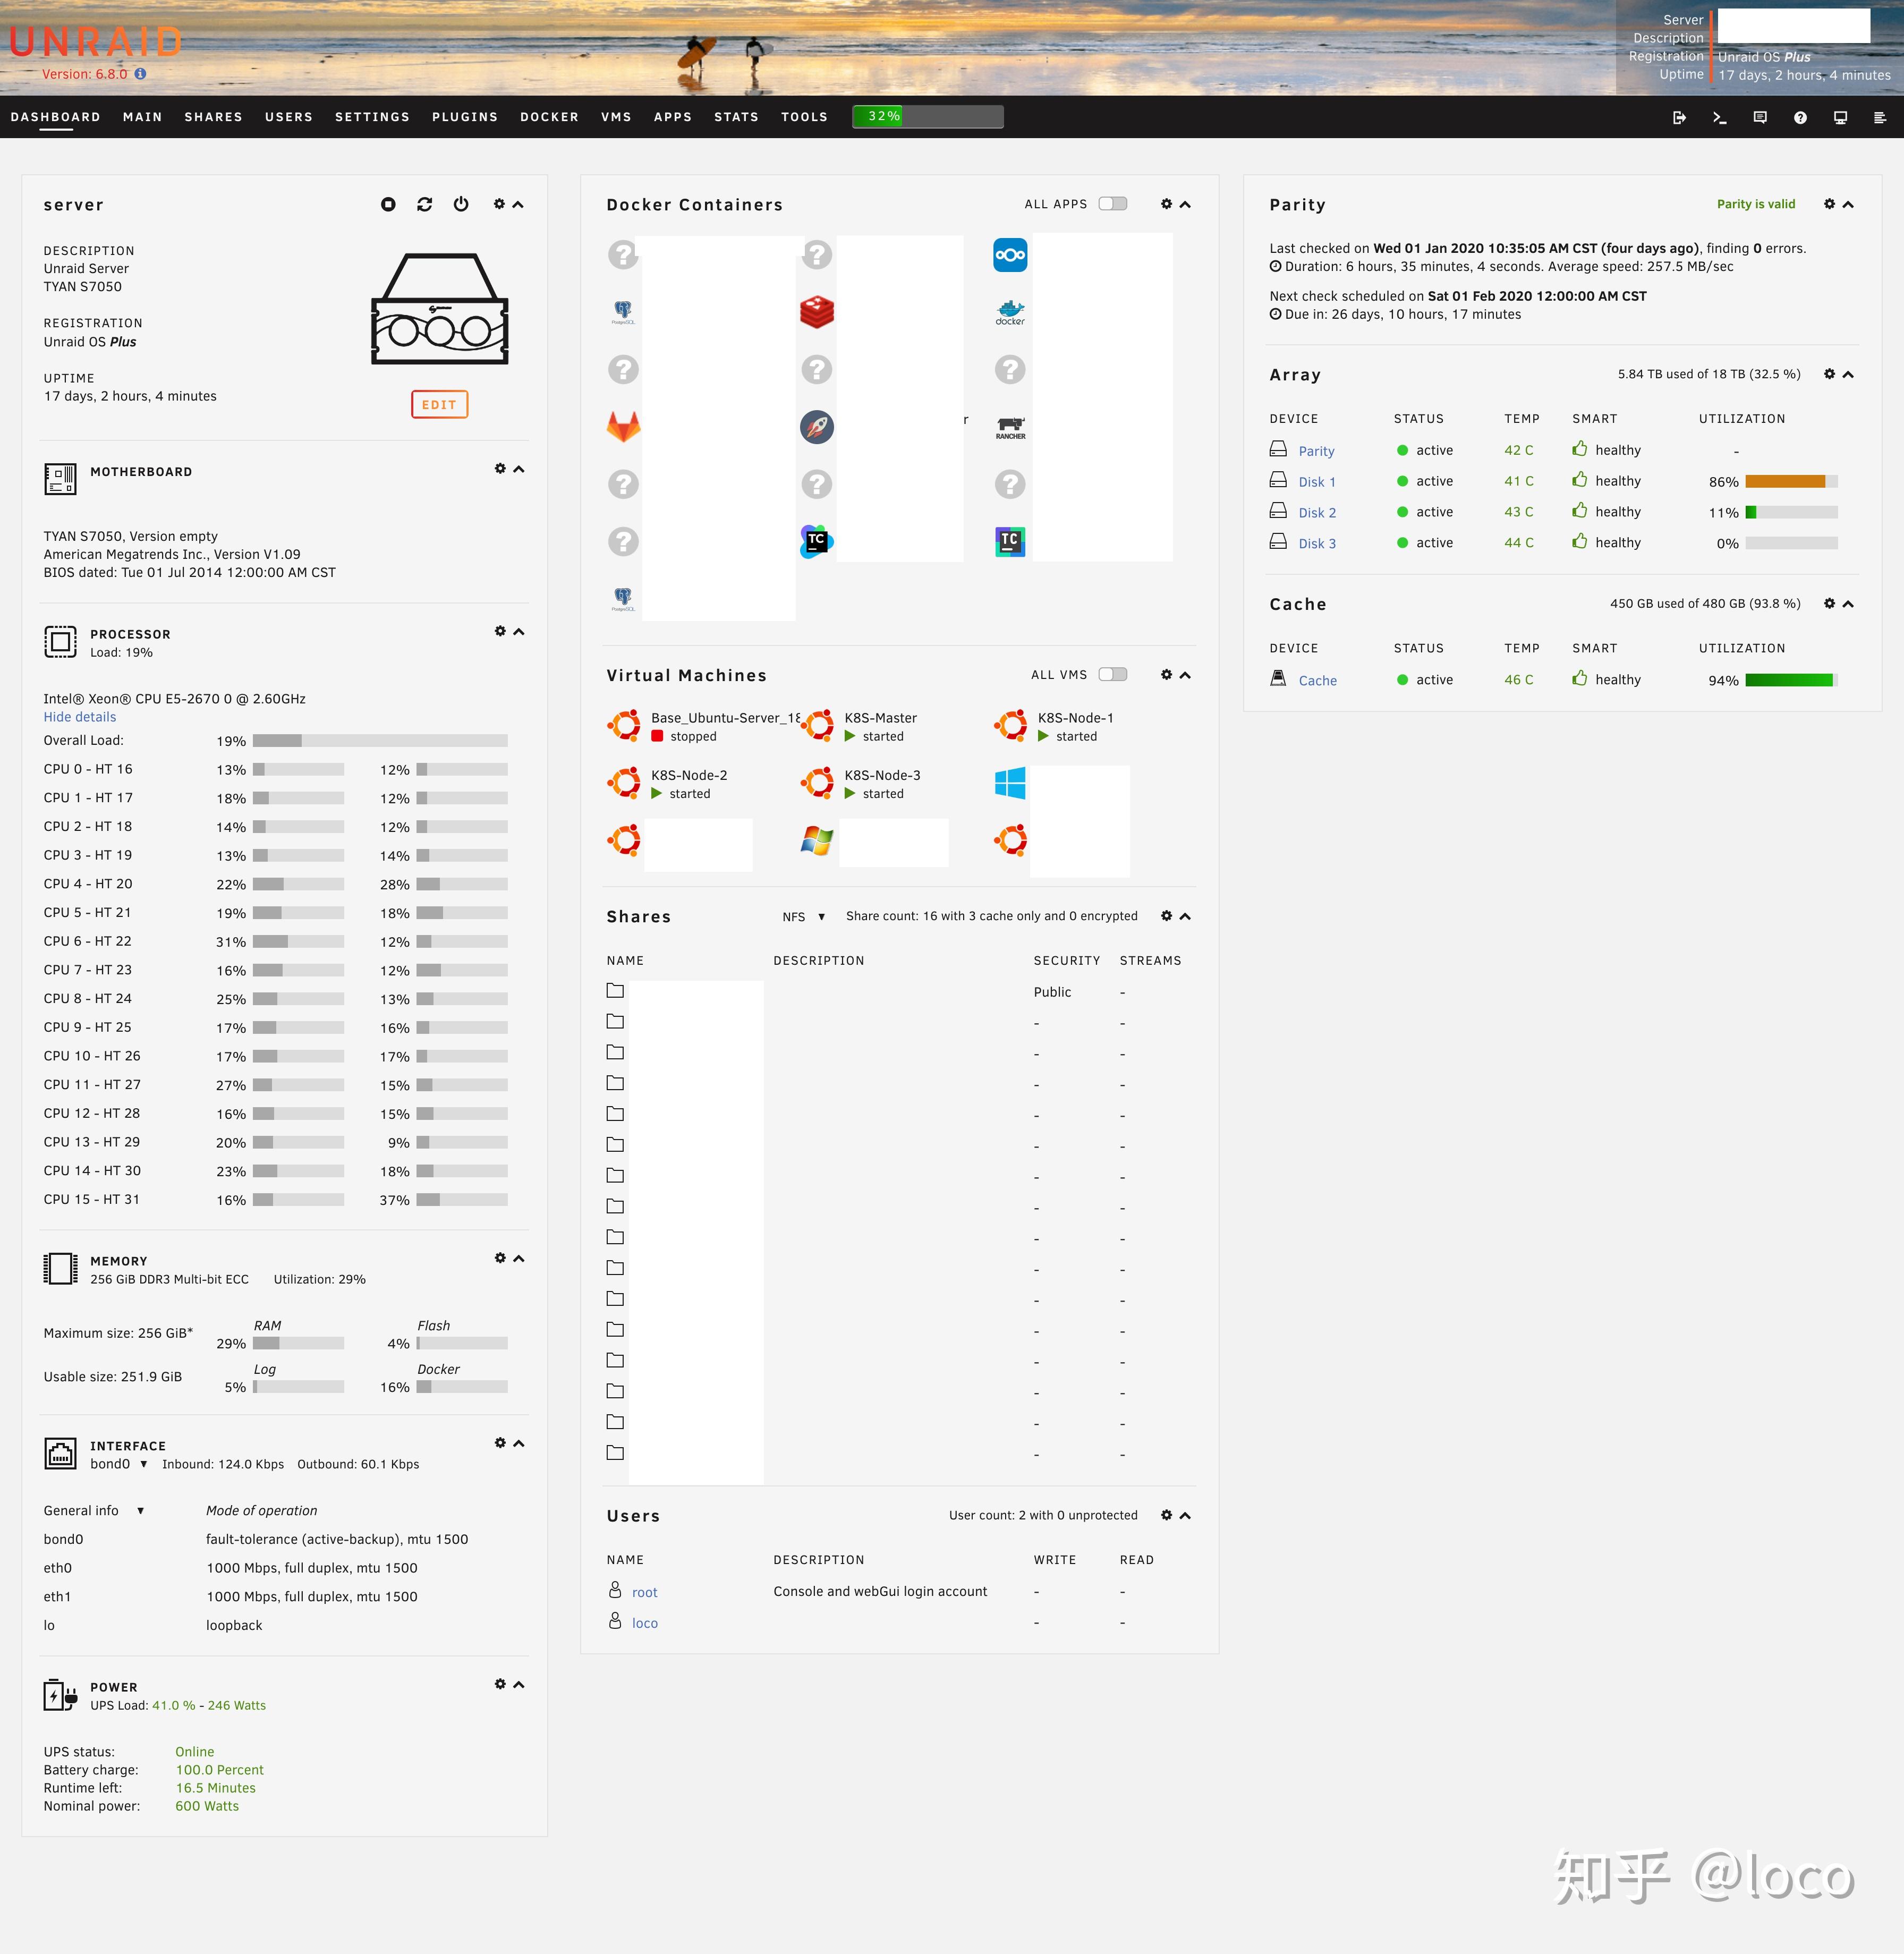Viewport: 1904px width, 1954px height.
Task: Click the 32% array usage bar
Action: [927, 117]
